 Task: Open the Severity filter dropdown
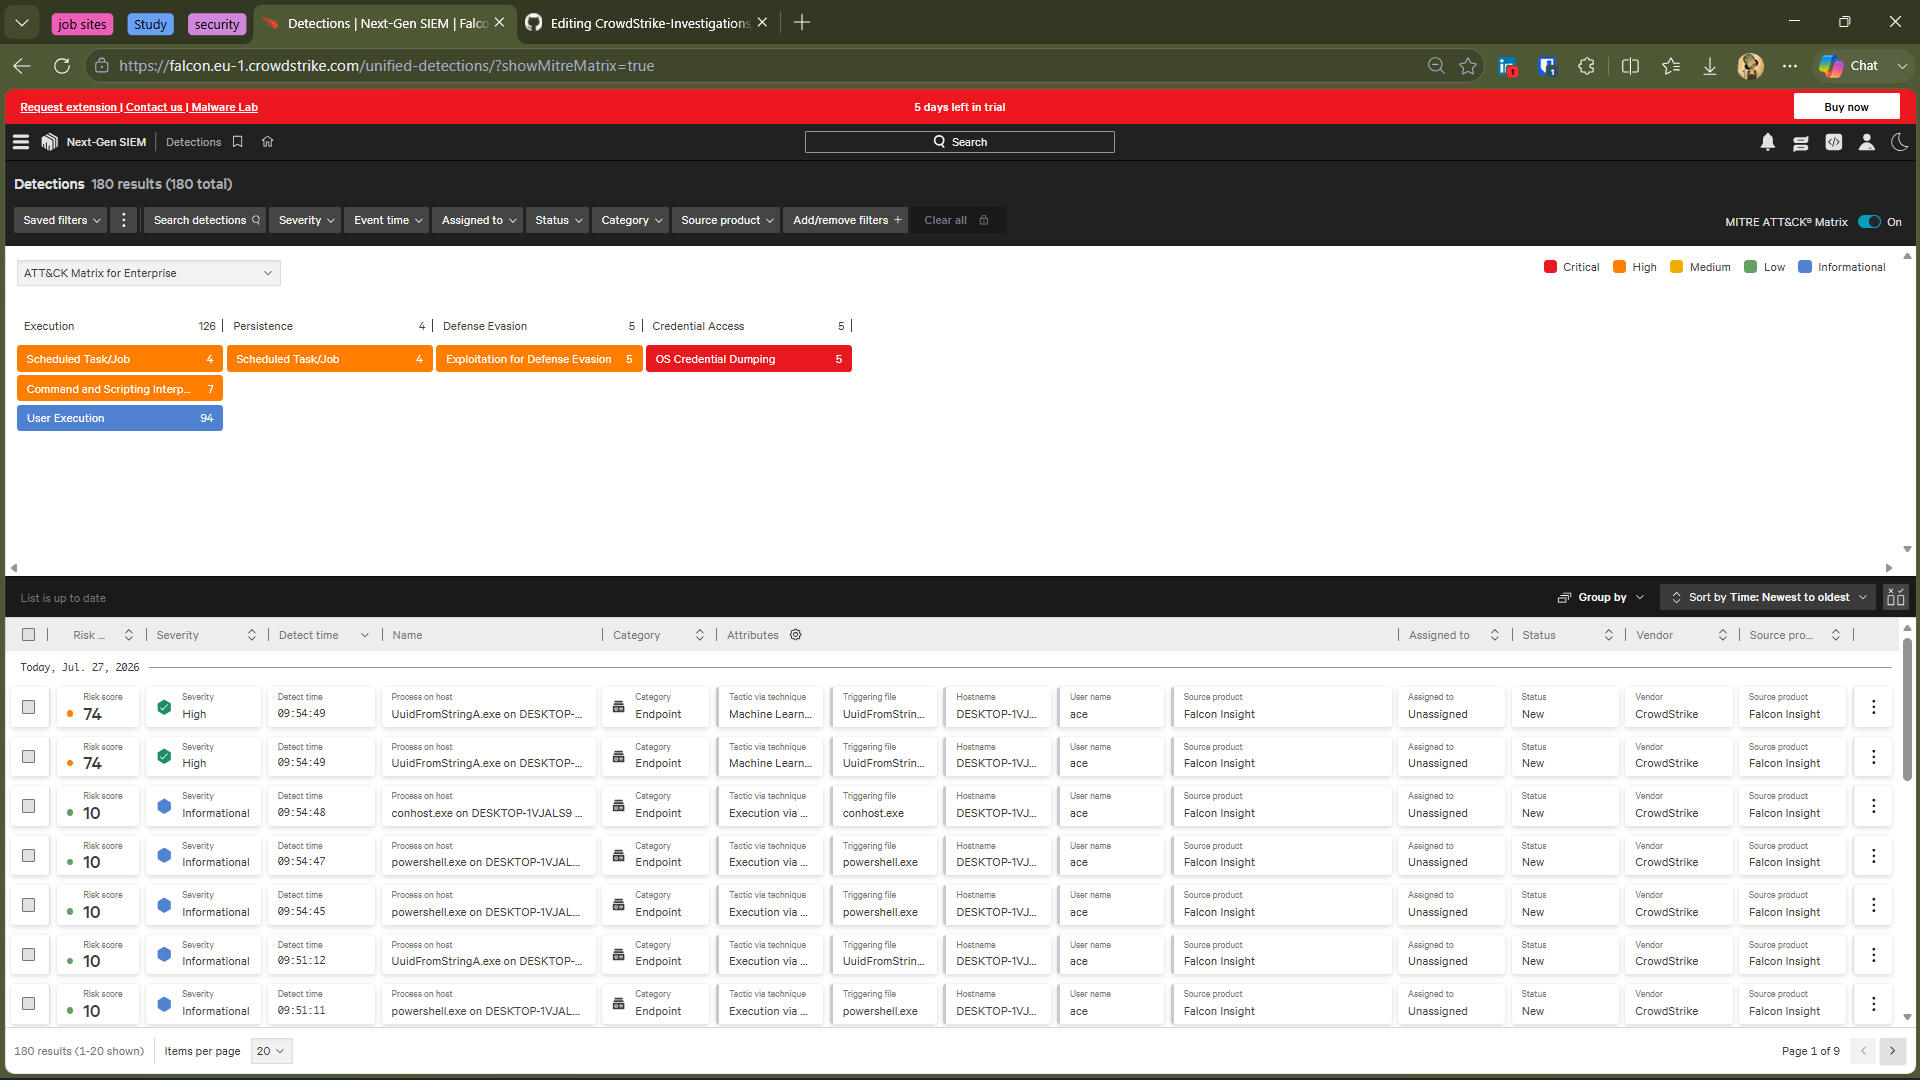tap(305, 220)
